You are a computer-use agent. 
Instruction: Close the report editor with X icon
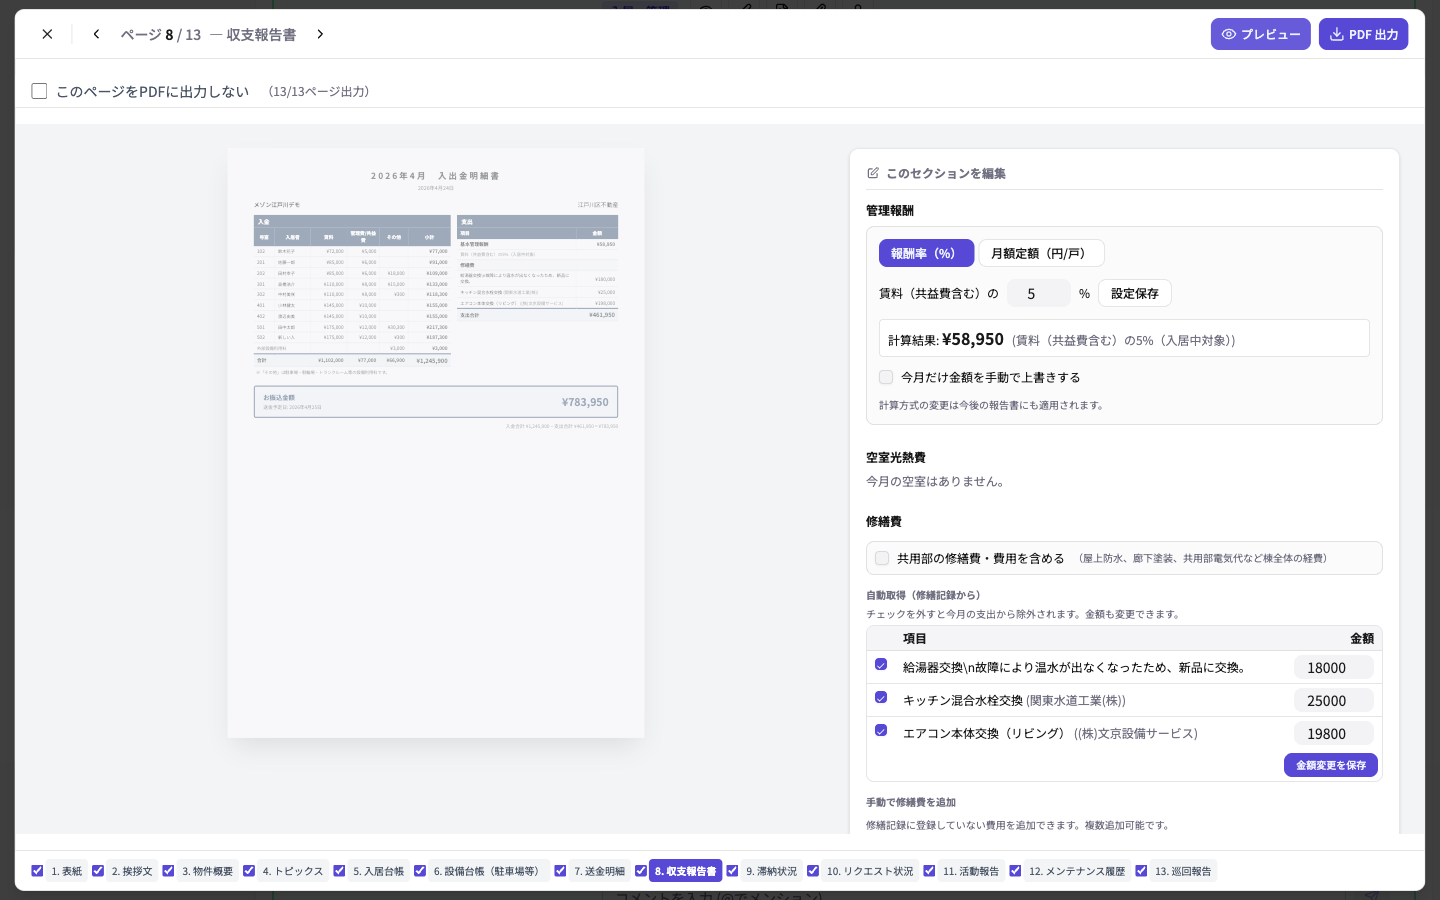pyautogui.click(x=47, y=34)
